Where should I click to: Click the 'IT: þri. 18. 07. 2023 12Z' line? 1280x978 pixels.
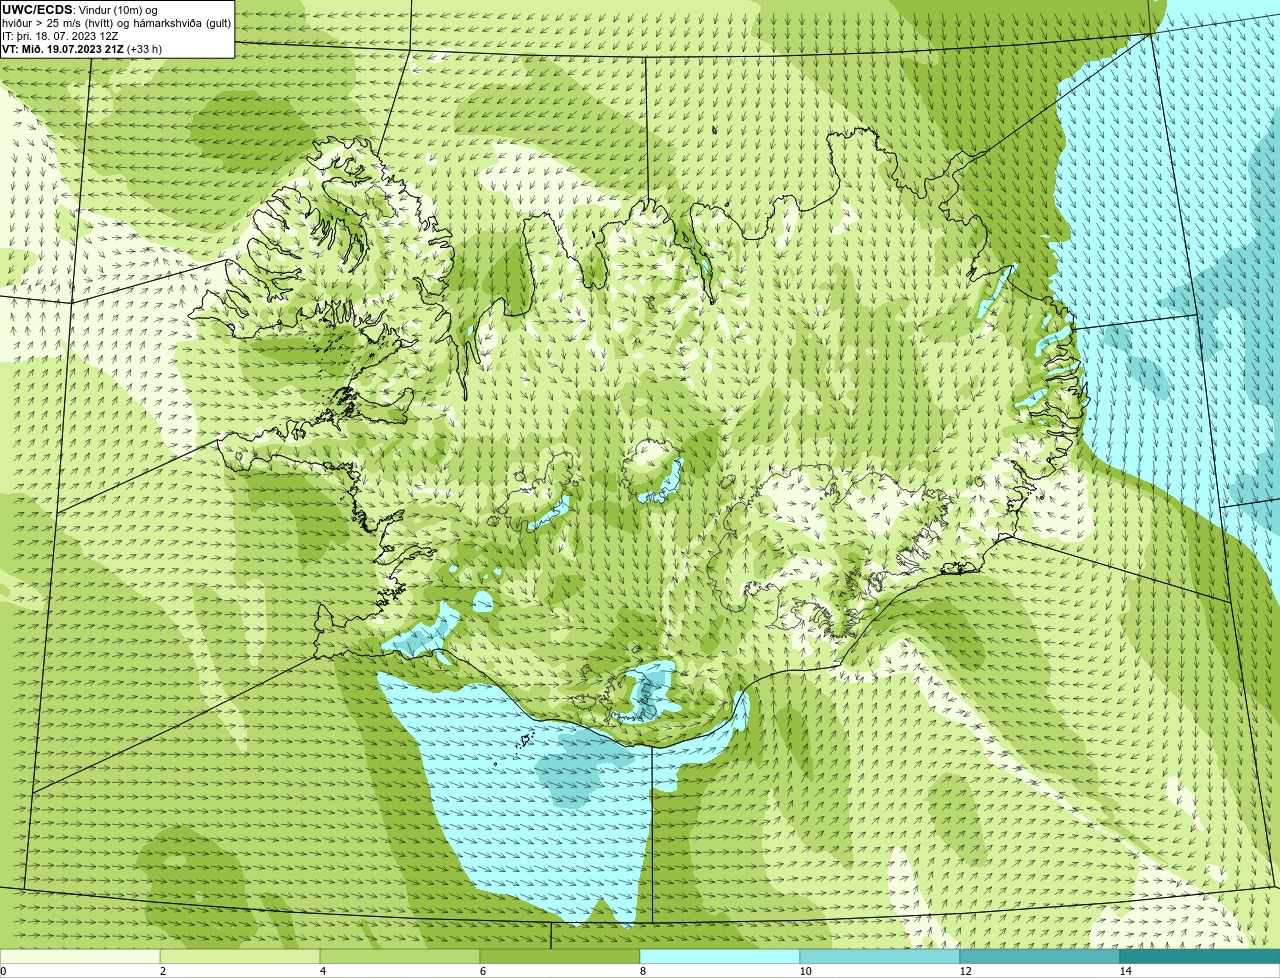pyautogui.click(x=61, y=35)
